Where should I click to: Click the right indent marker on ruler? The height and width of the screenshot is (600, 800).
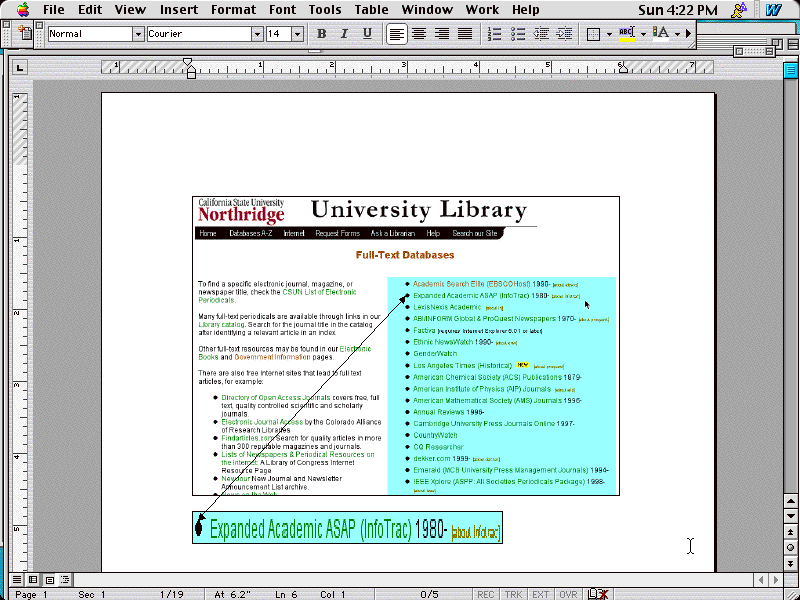pos(623,68)
